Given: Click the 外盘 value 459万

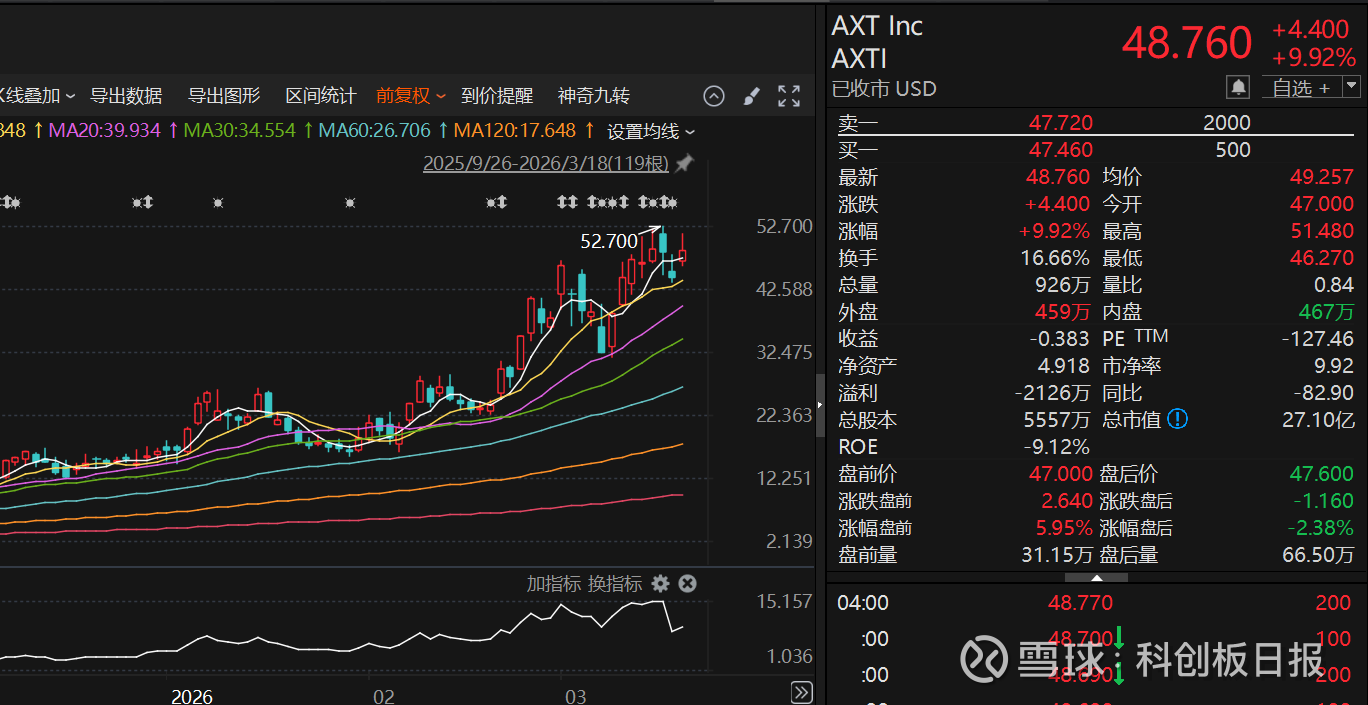Looking at the screenshot, I should (x=1062, y=312).
